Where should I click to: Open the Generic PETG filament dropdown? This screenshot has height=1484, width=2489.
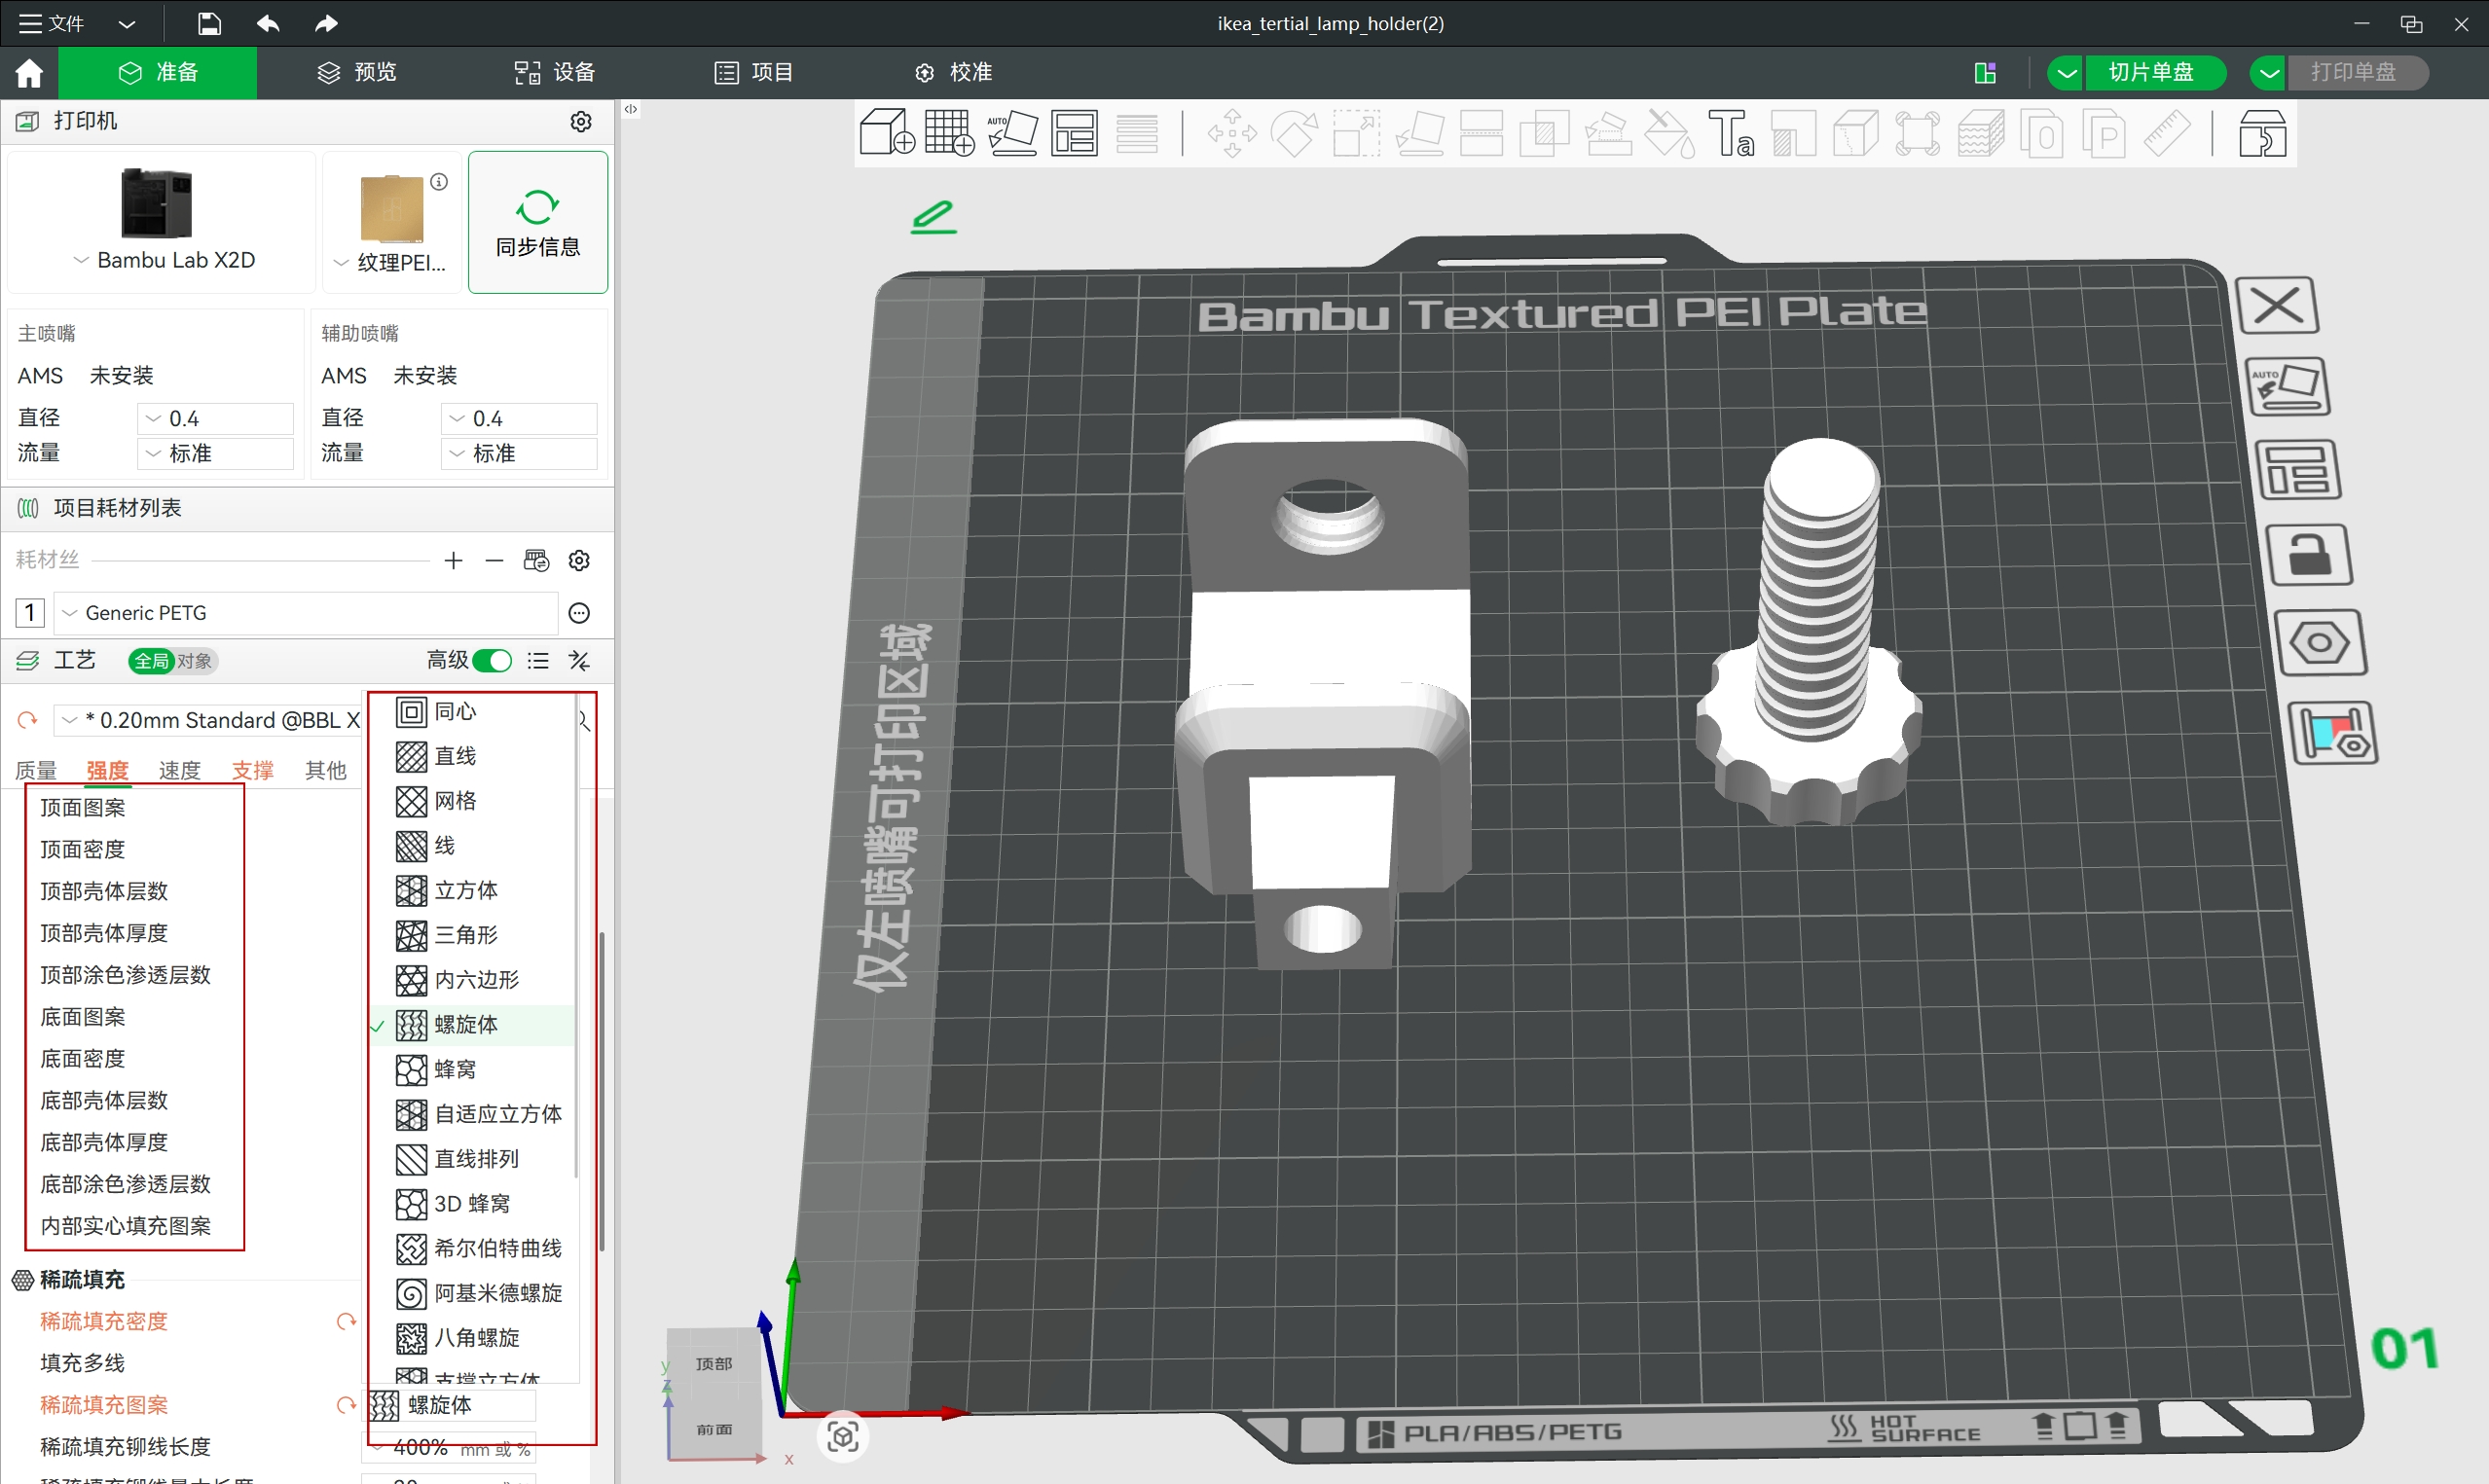(x=305, y=613)
